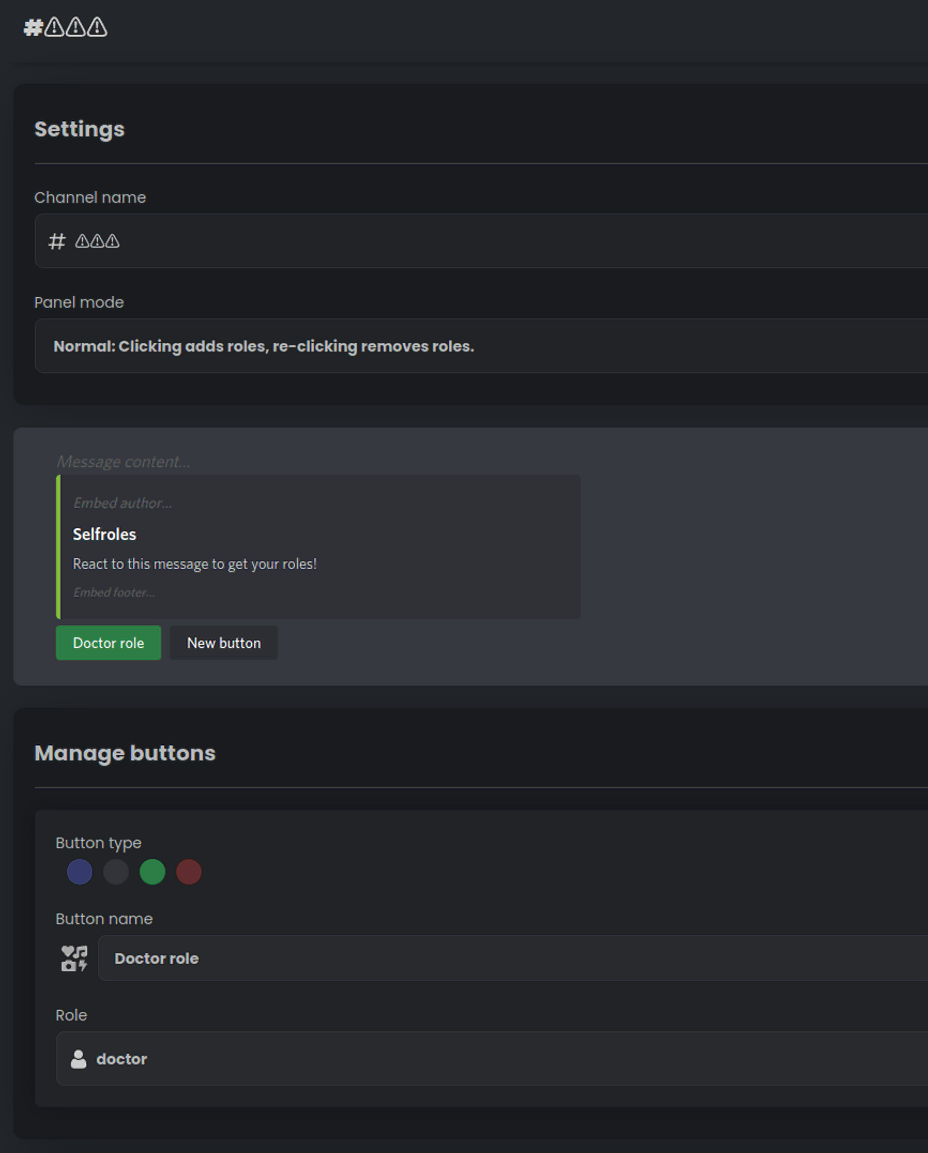Open the emoji picker beside Button name
The width and height of the screenshot is (928, 1153).
(x=74, y=958)
